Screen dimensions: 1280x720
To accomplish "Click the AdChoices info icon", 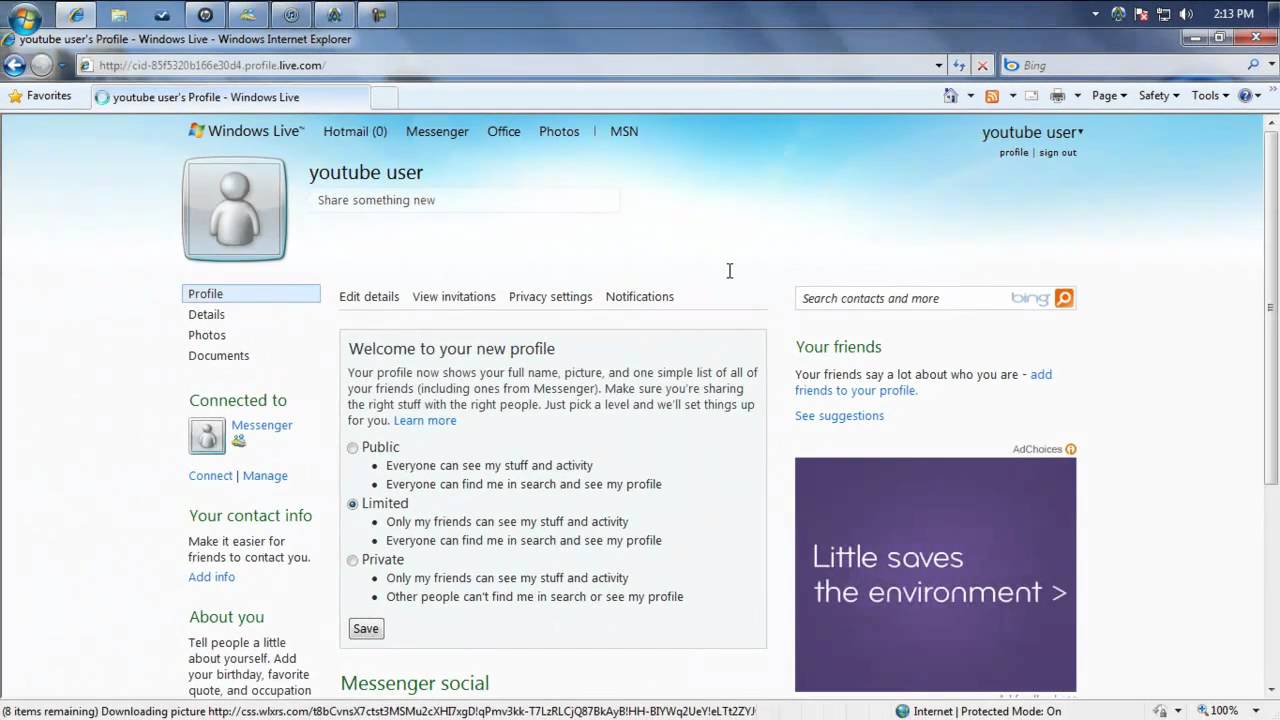I will click(x=1071, y=449).
